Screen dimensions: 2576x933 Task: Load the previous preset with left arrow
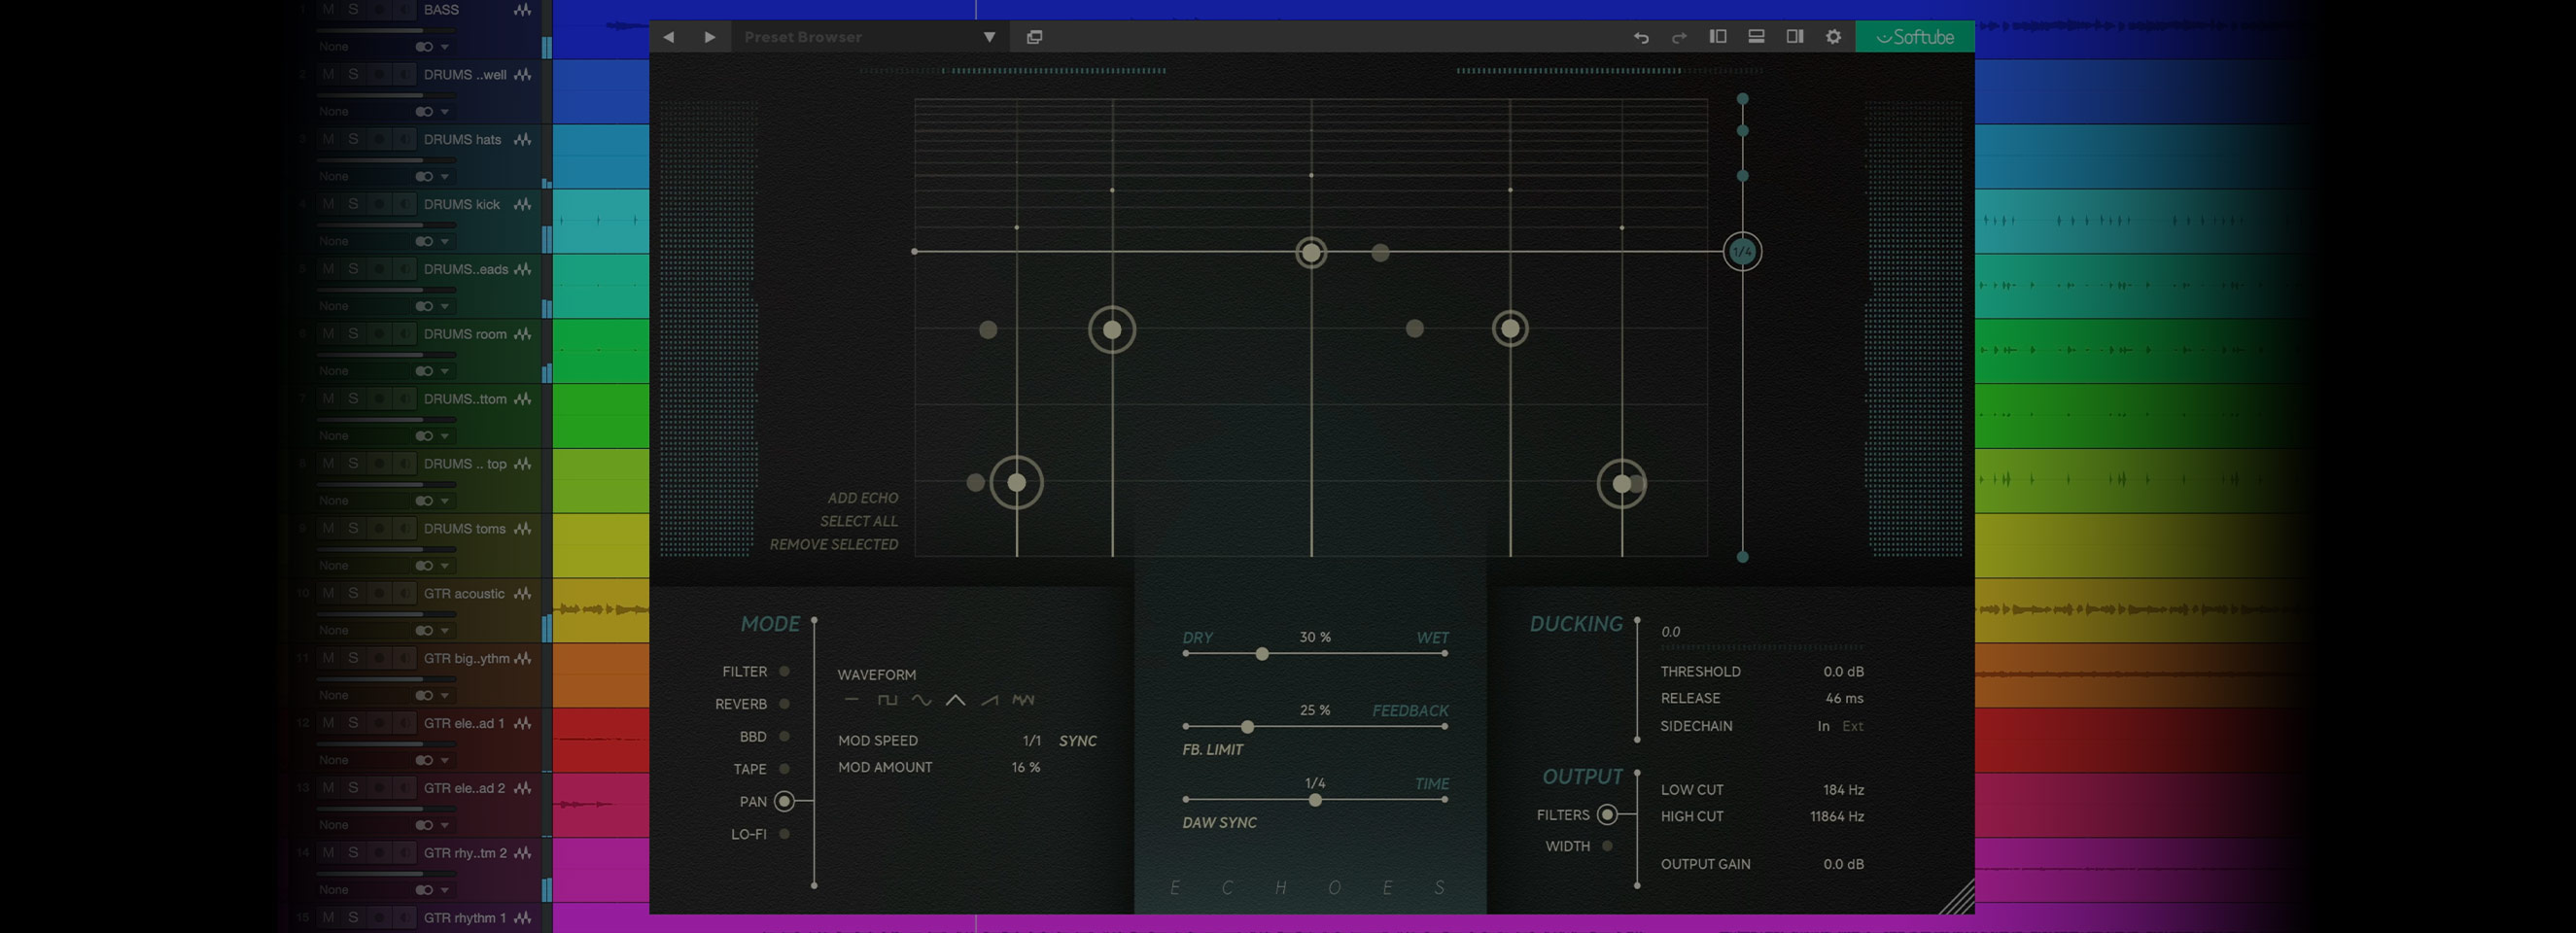pyautogui.click(x=669, y=37)
